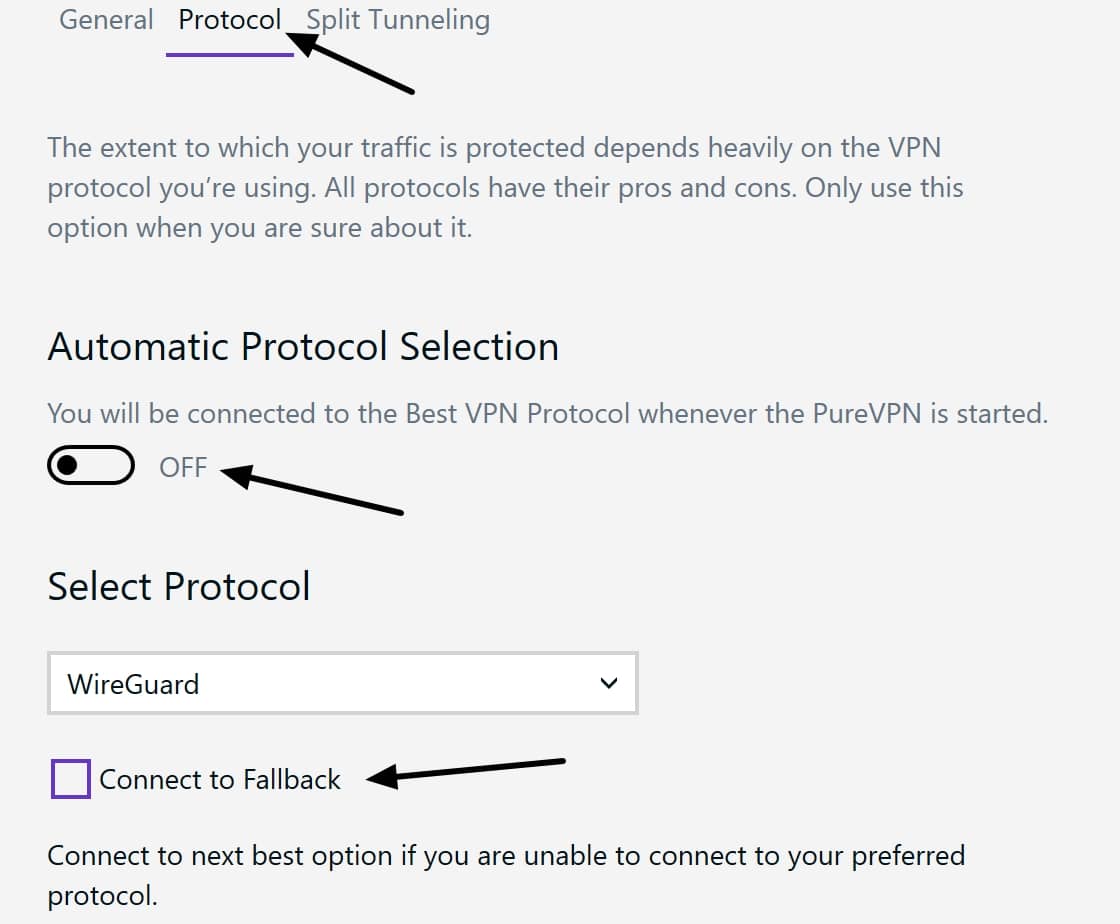Open the Split Tunneling tab
The height and width of the screenshot is (924, 1120).
click(398, 19)
